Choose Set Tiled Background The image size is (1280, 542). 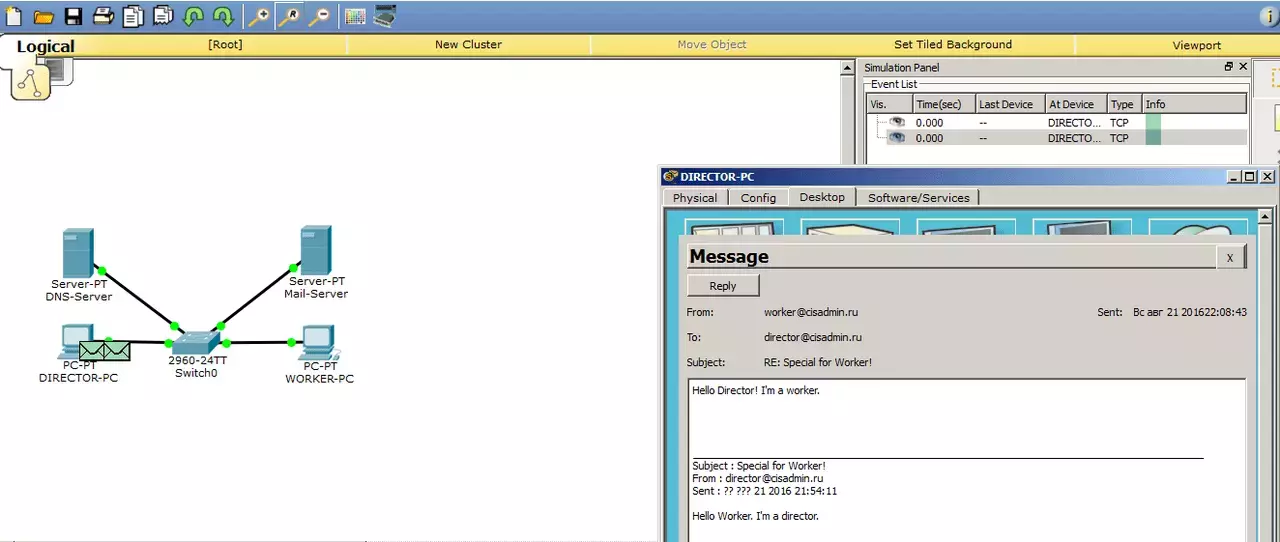(952, 45)
